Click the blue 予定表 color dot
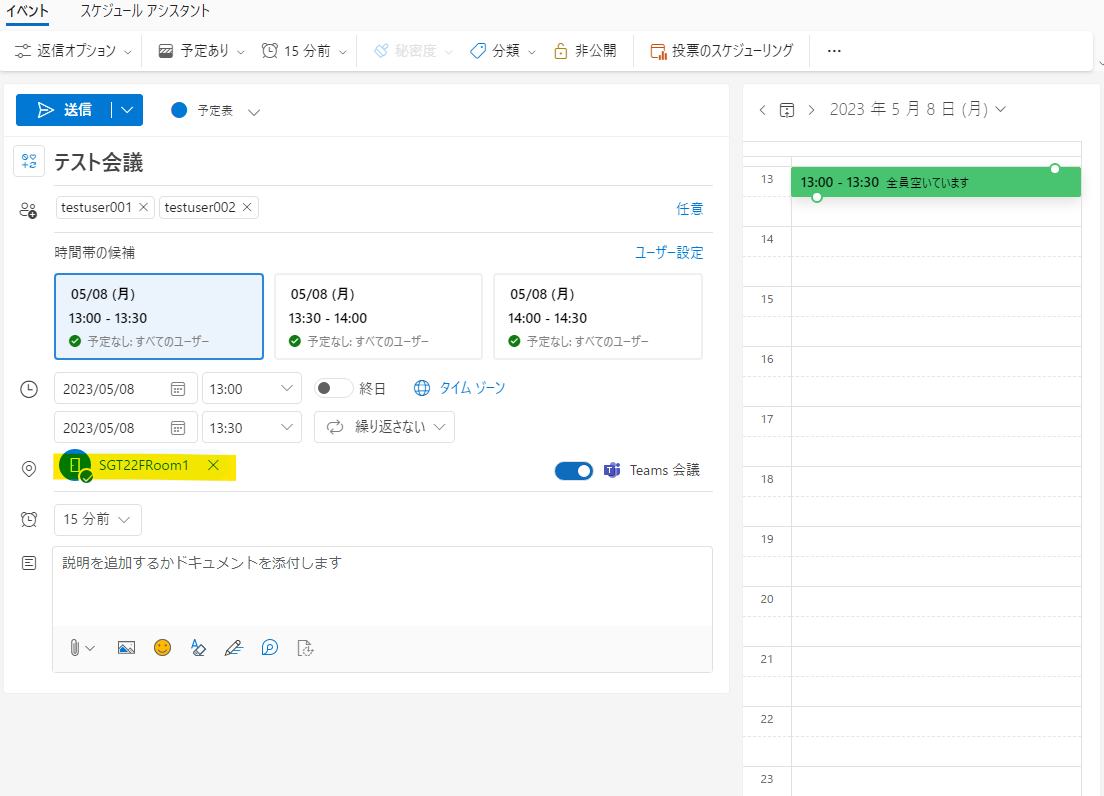Screen dimensions: 1104x796 (179, 110)
